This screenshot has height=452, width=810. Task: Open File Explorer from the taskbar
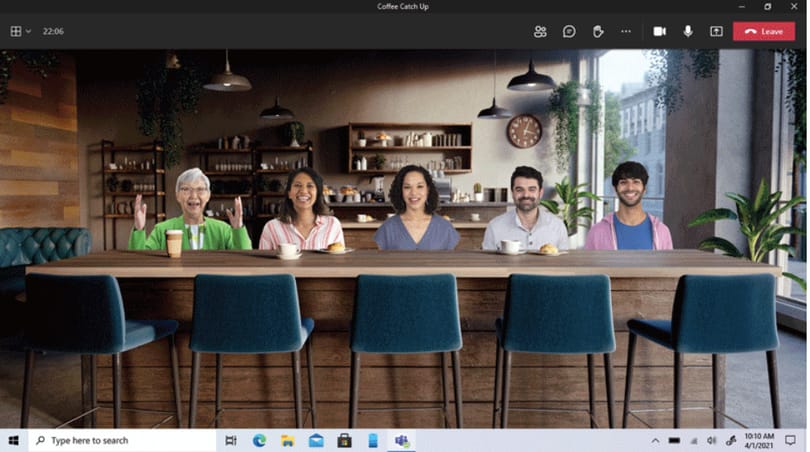coord(288,441)
